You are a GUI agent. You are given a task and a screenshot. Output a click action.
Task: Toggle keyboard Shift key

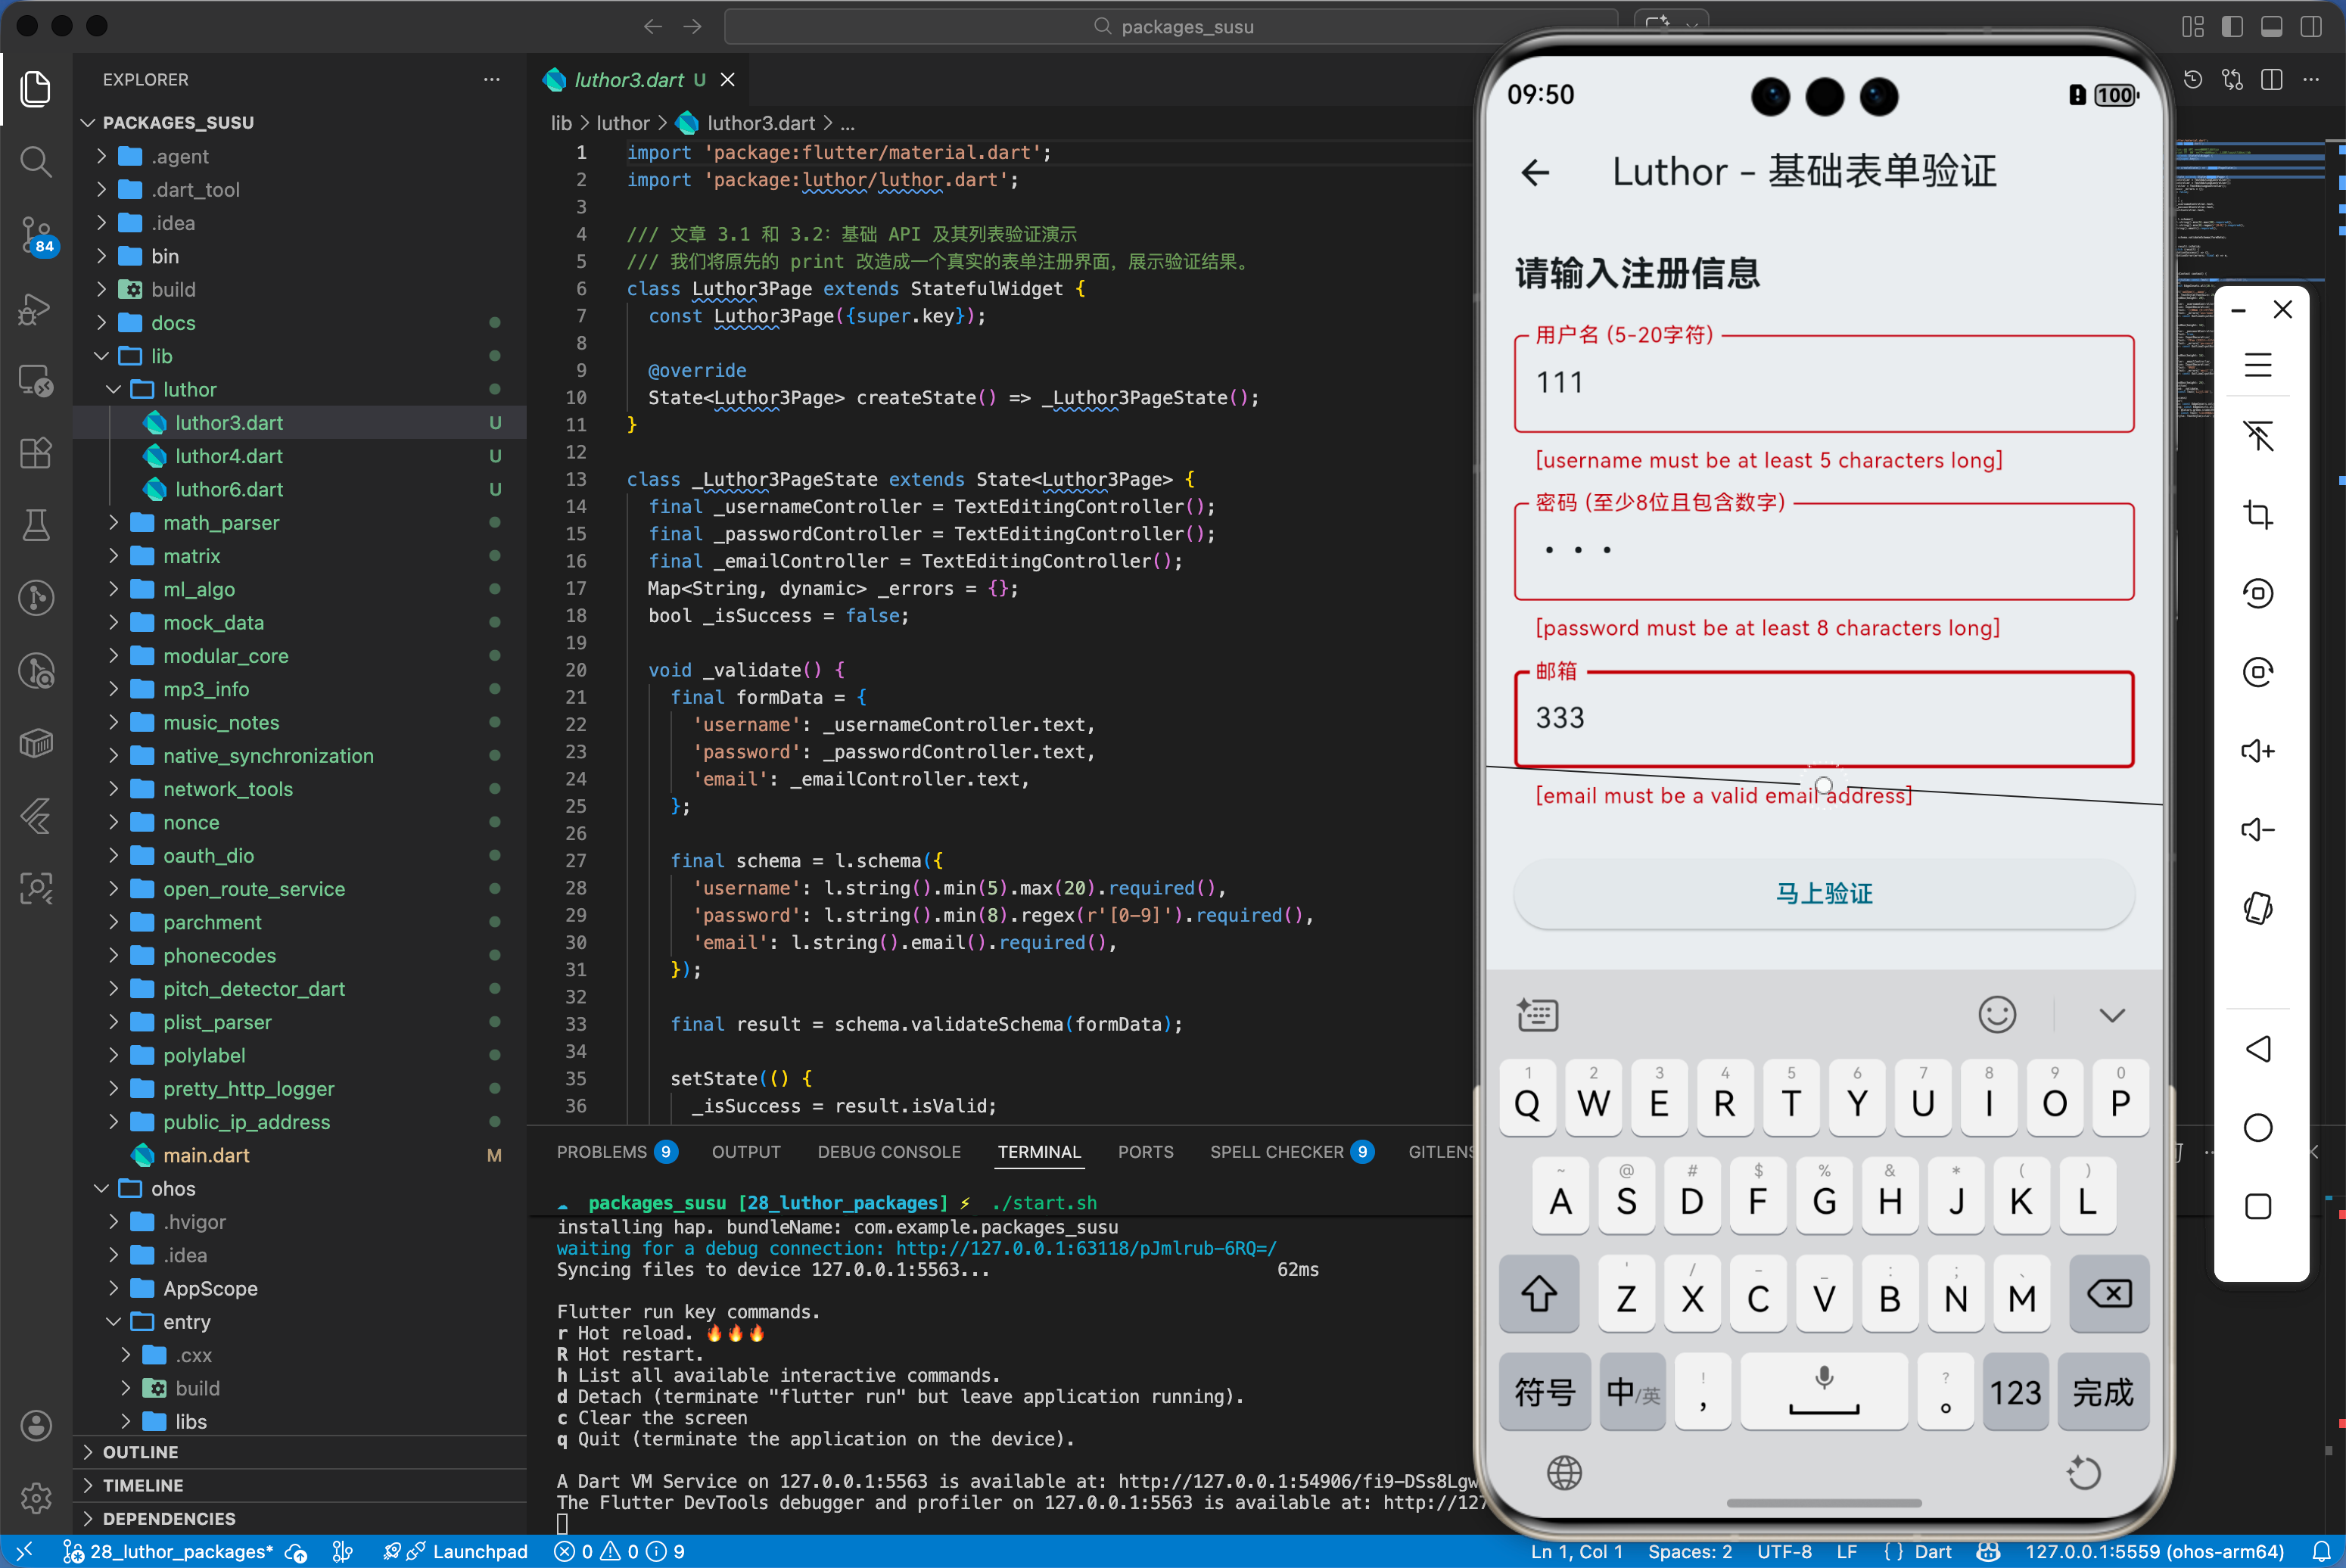1538,1295
